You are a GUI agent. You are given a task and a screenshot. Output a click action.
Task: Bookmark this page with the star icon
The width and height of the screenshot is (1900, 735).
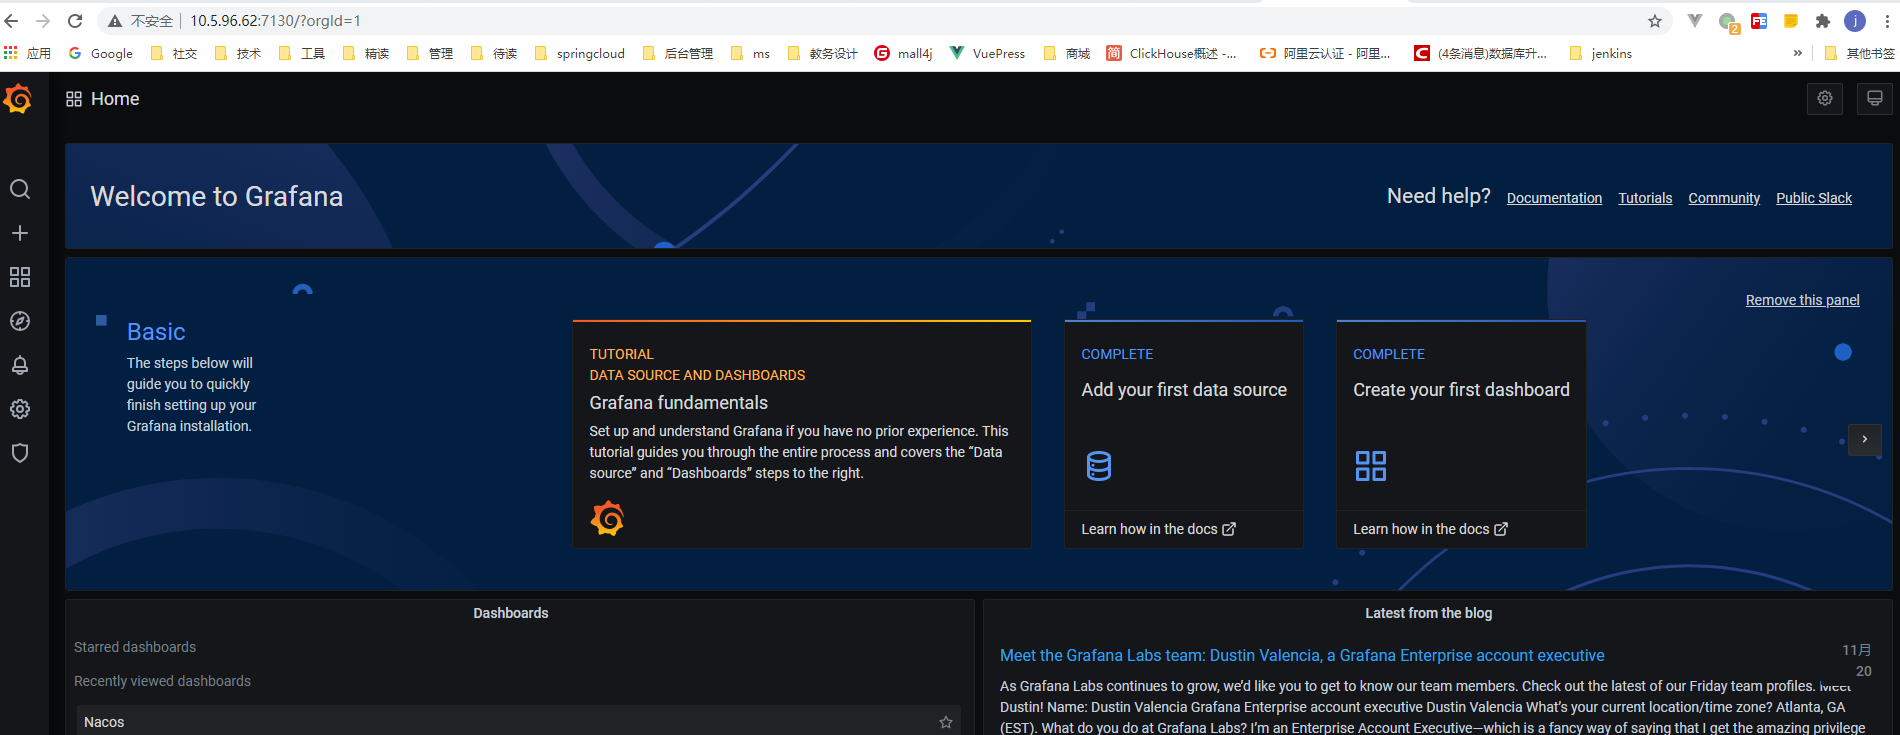[x=1655, y=21]
